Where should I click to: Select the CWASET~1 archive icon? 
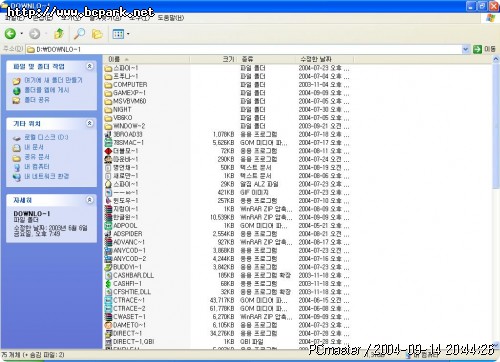click(108, 317)
